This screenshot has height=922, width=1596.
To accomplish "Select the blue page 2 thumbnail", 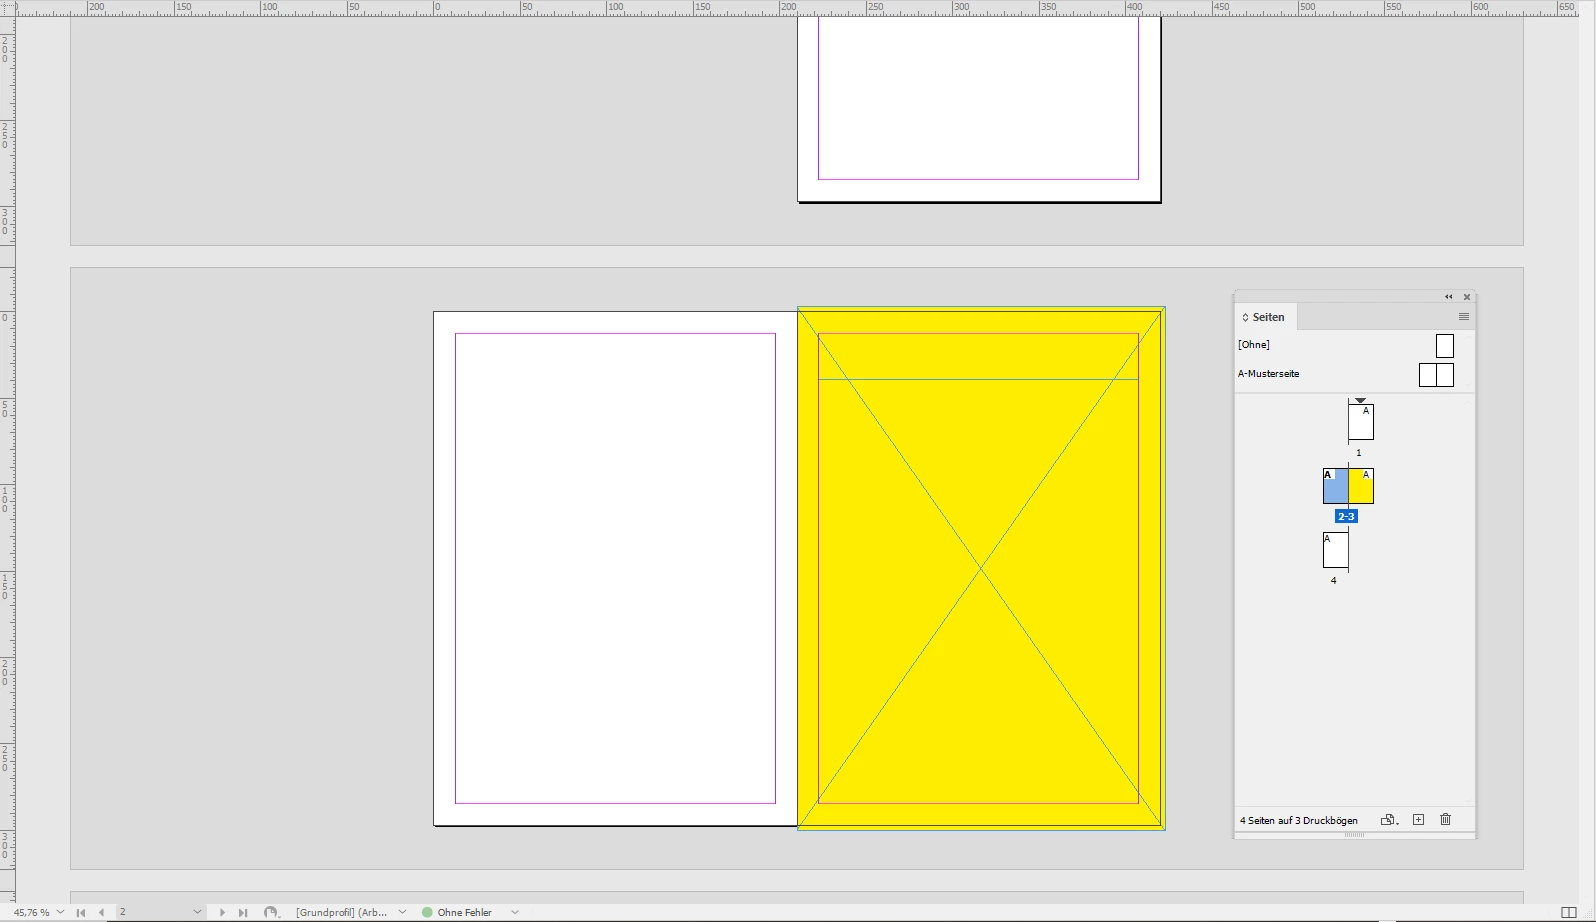I will pos(1335,486).
